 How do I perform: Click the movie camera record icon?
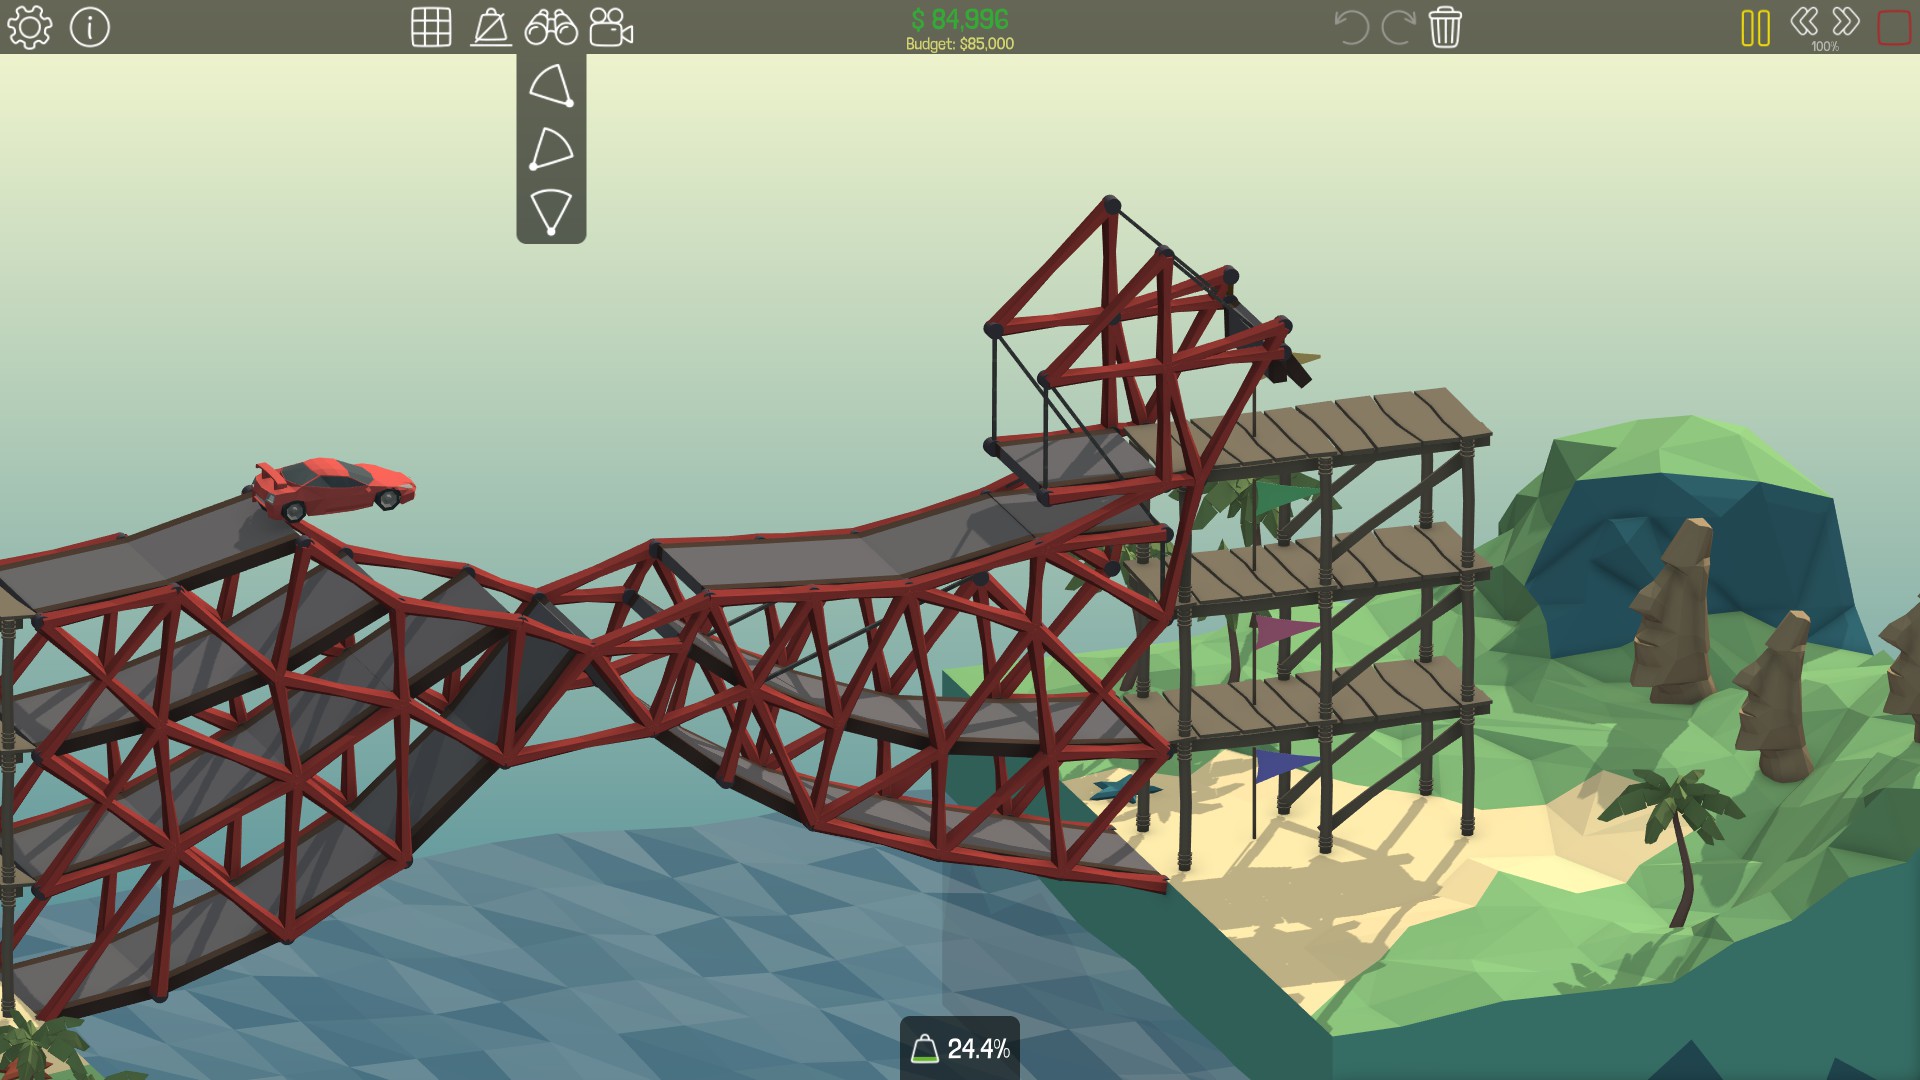click(x=611, y=27)
